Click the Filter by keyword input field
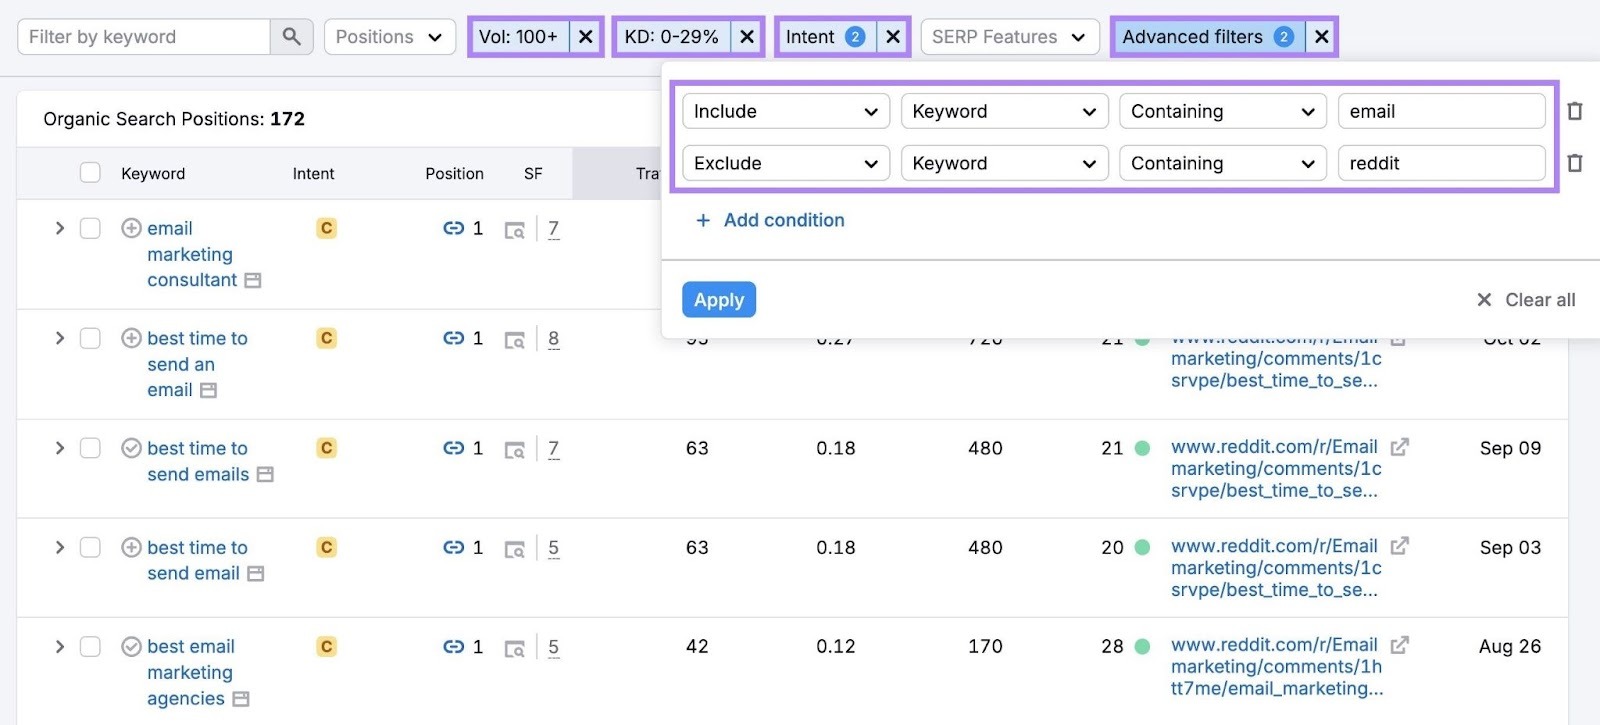 pos(145,37)
